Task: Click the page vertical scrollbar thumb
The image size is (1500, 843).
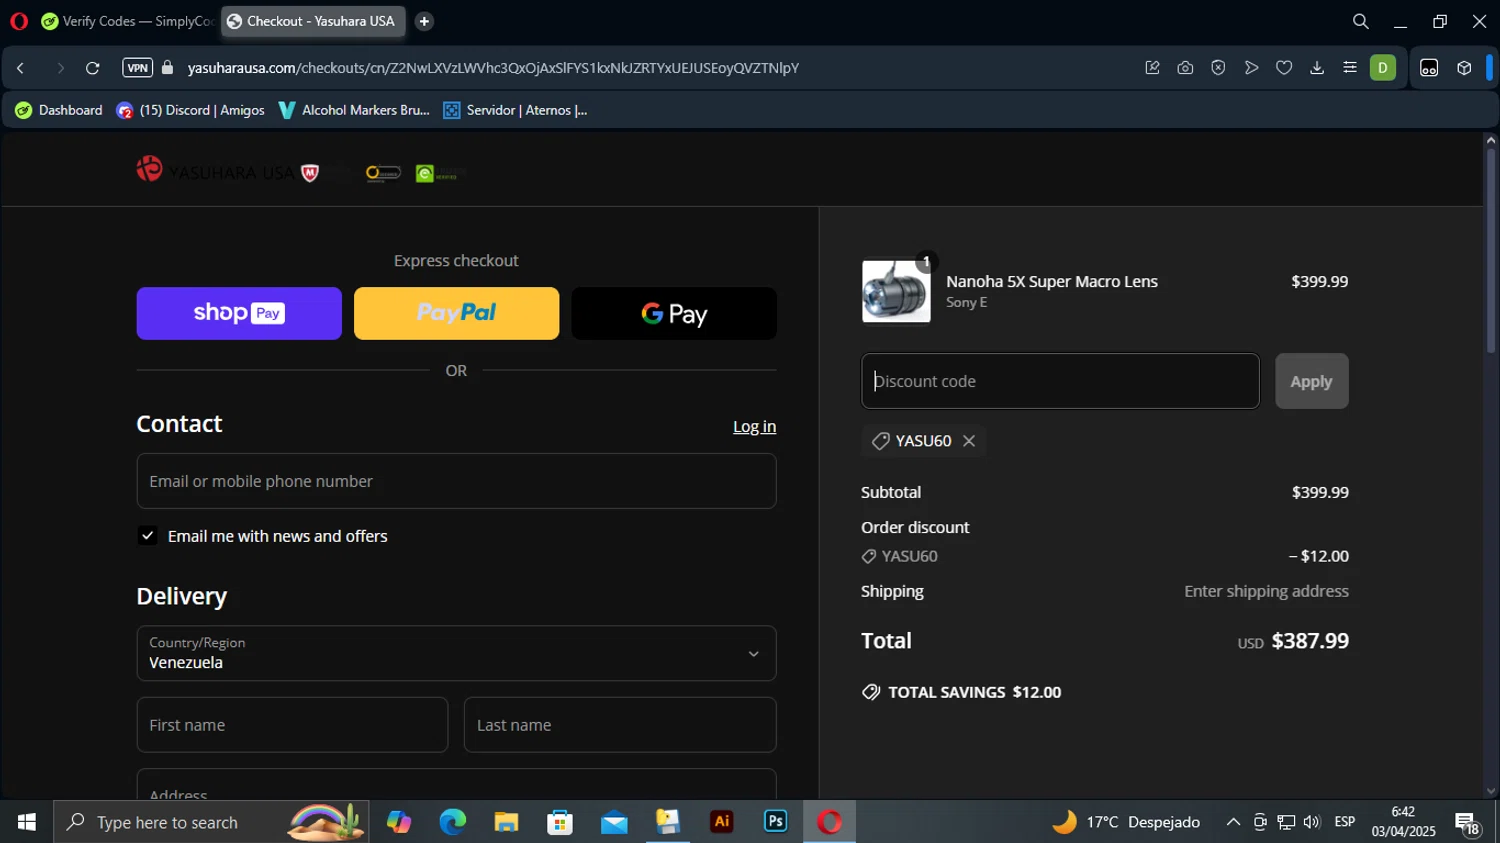Action: click(1491, 250)
